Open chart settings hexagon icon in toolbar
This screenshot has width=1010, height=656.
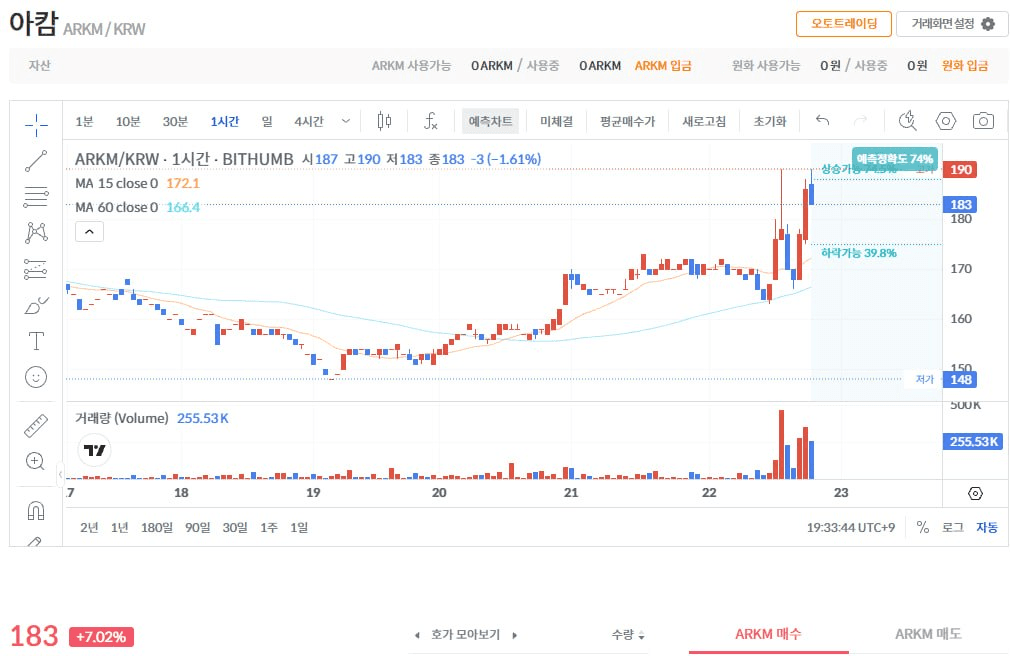(x=946, y=121)
